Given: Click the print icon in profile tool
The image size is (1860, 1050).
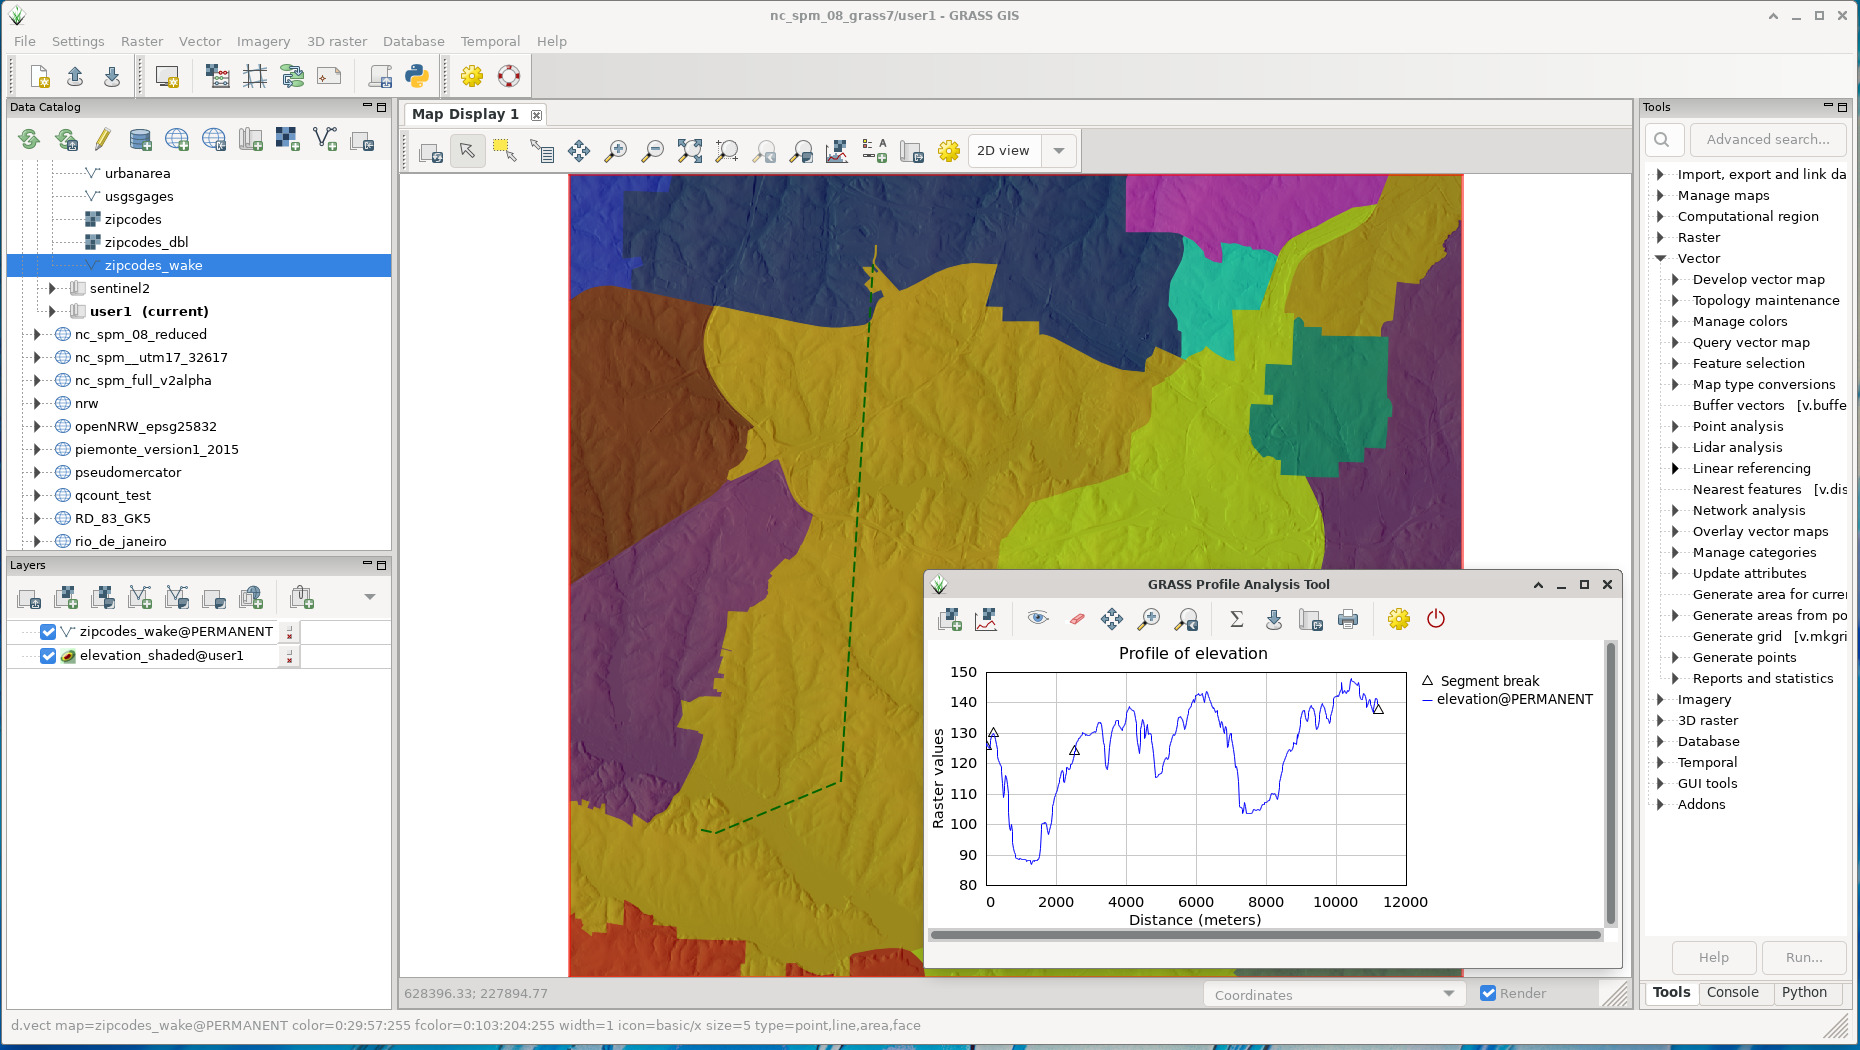Looking at the screenshot, I should point(1348,619).
